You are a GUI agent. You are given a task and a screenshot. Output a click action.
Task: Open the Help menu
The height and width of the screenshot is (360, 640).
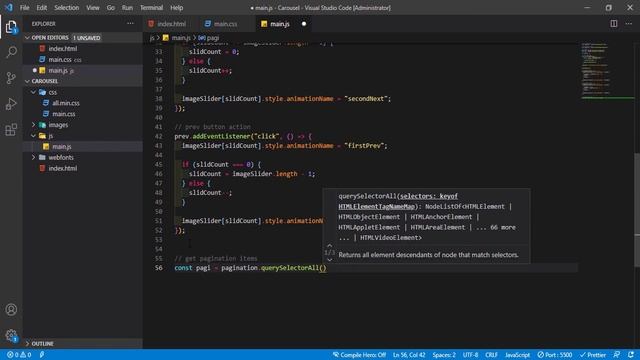click(176, 8)
